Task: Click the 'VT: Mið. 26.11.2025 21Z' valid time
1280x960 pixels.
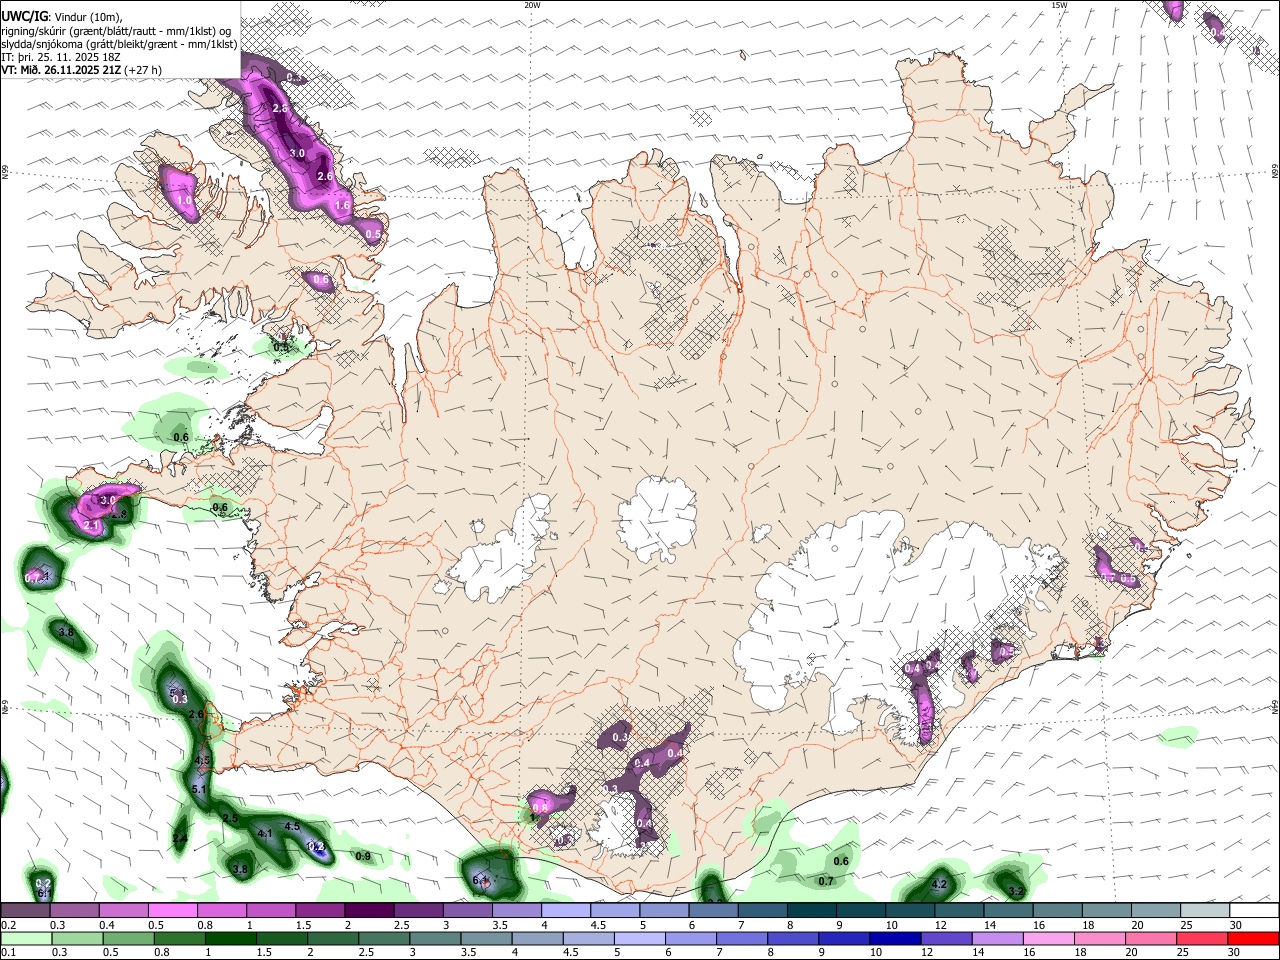Action: click(62, 70)
